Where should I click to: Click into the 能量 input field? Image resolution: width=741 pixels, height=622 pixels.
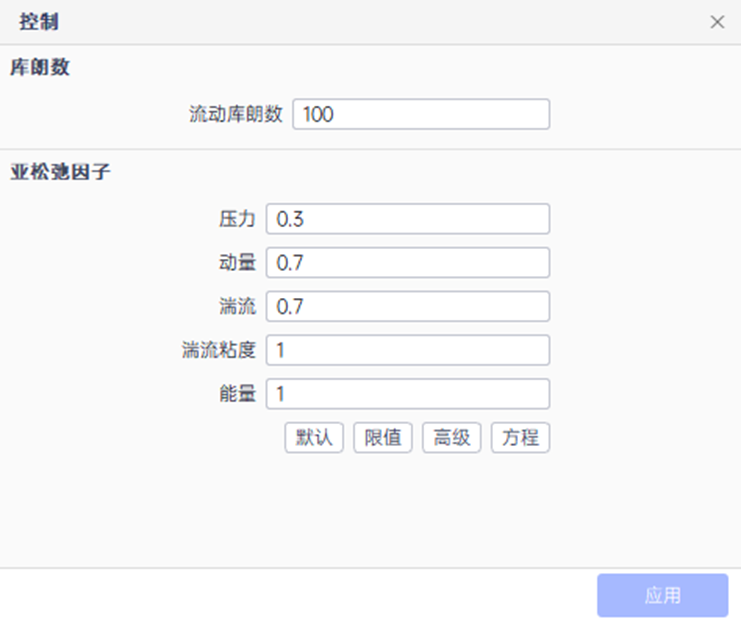[408, 394]
